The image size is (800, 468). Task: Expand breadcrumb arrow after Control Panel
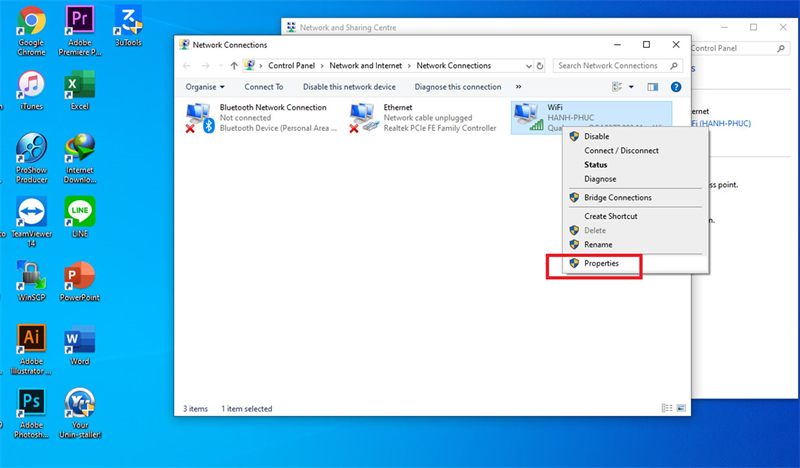(322, 66)
